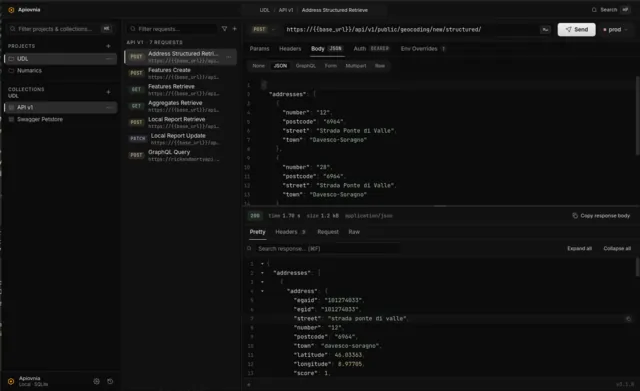Image resolution: width=640 pixels, height=391 pixels.
Task: Open the Local Report Retrieve request
Action: [180, 122]
